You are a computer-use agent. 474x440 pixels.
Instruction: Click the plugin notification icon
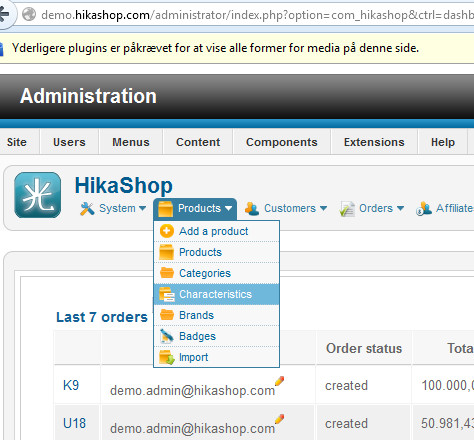(1, 49)
